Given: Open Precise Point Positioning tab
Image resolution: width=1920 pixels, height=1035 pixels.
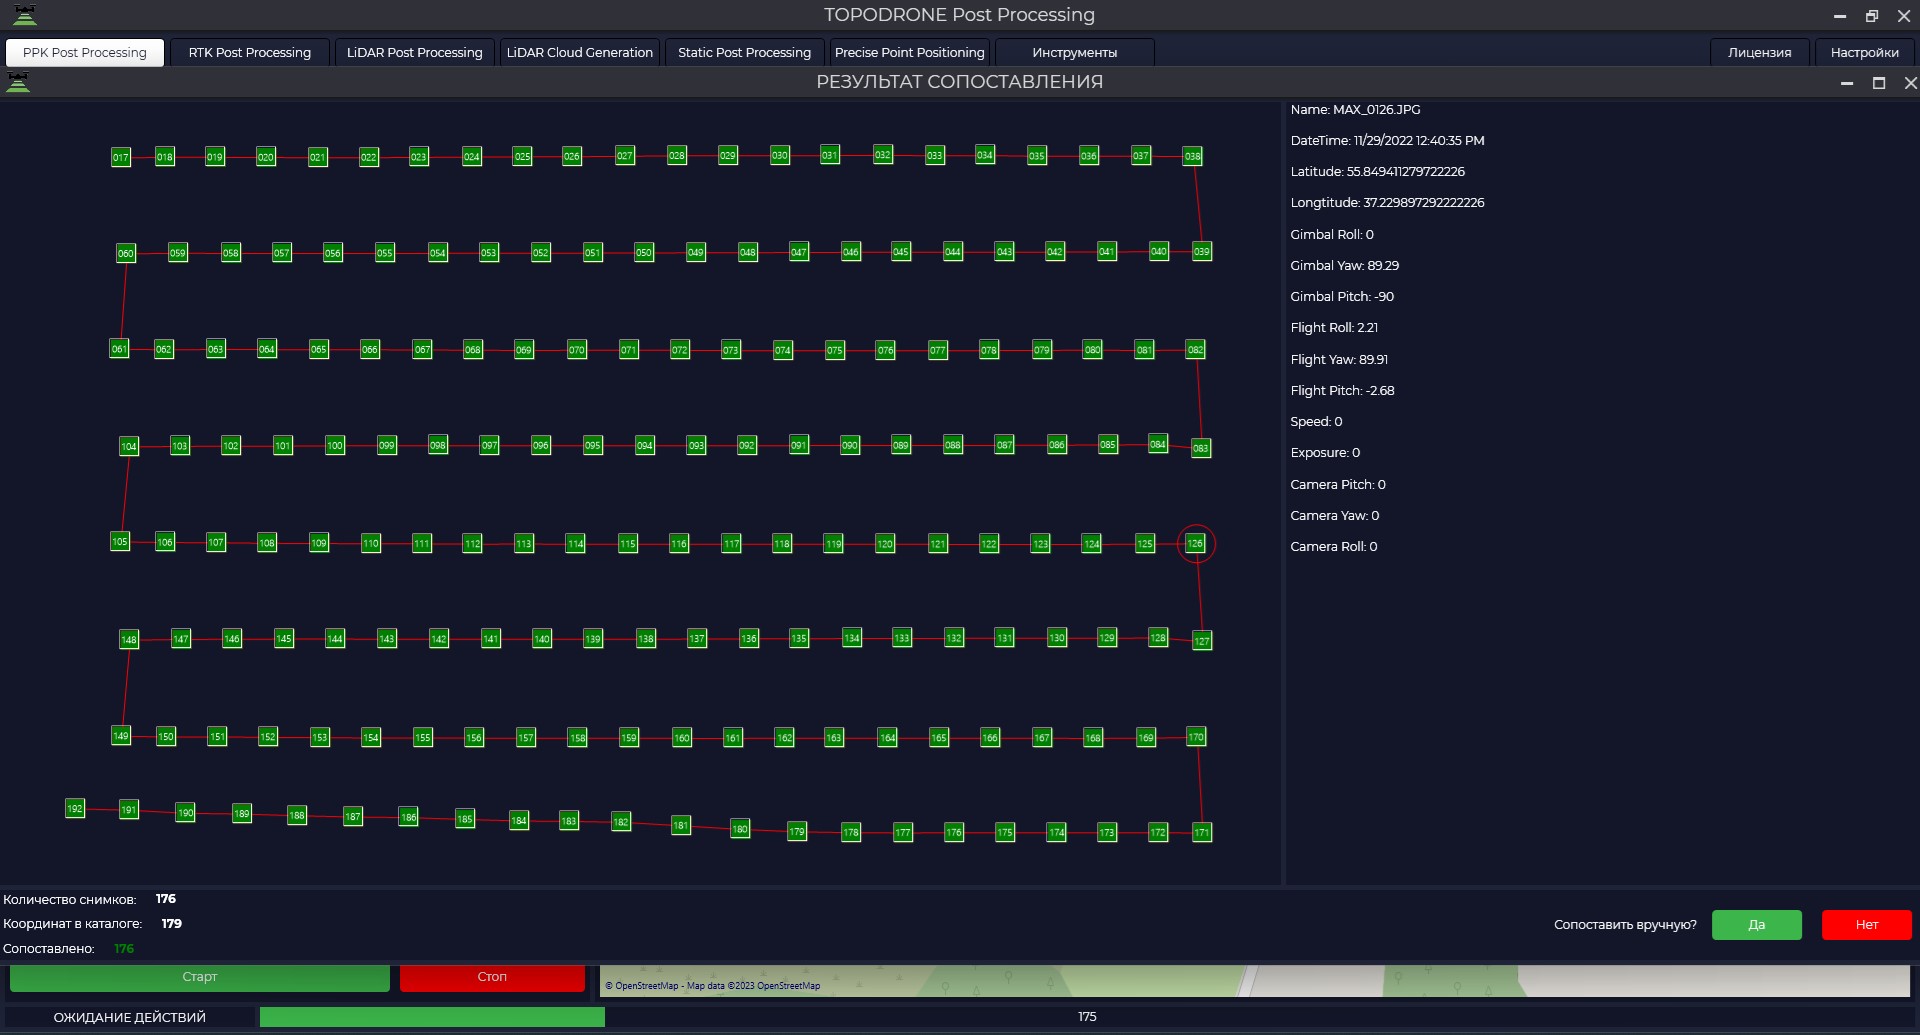Looking at the screenshot, I should click(909, 52).
